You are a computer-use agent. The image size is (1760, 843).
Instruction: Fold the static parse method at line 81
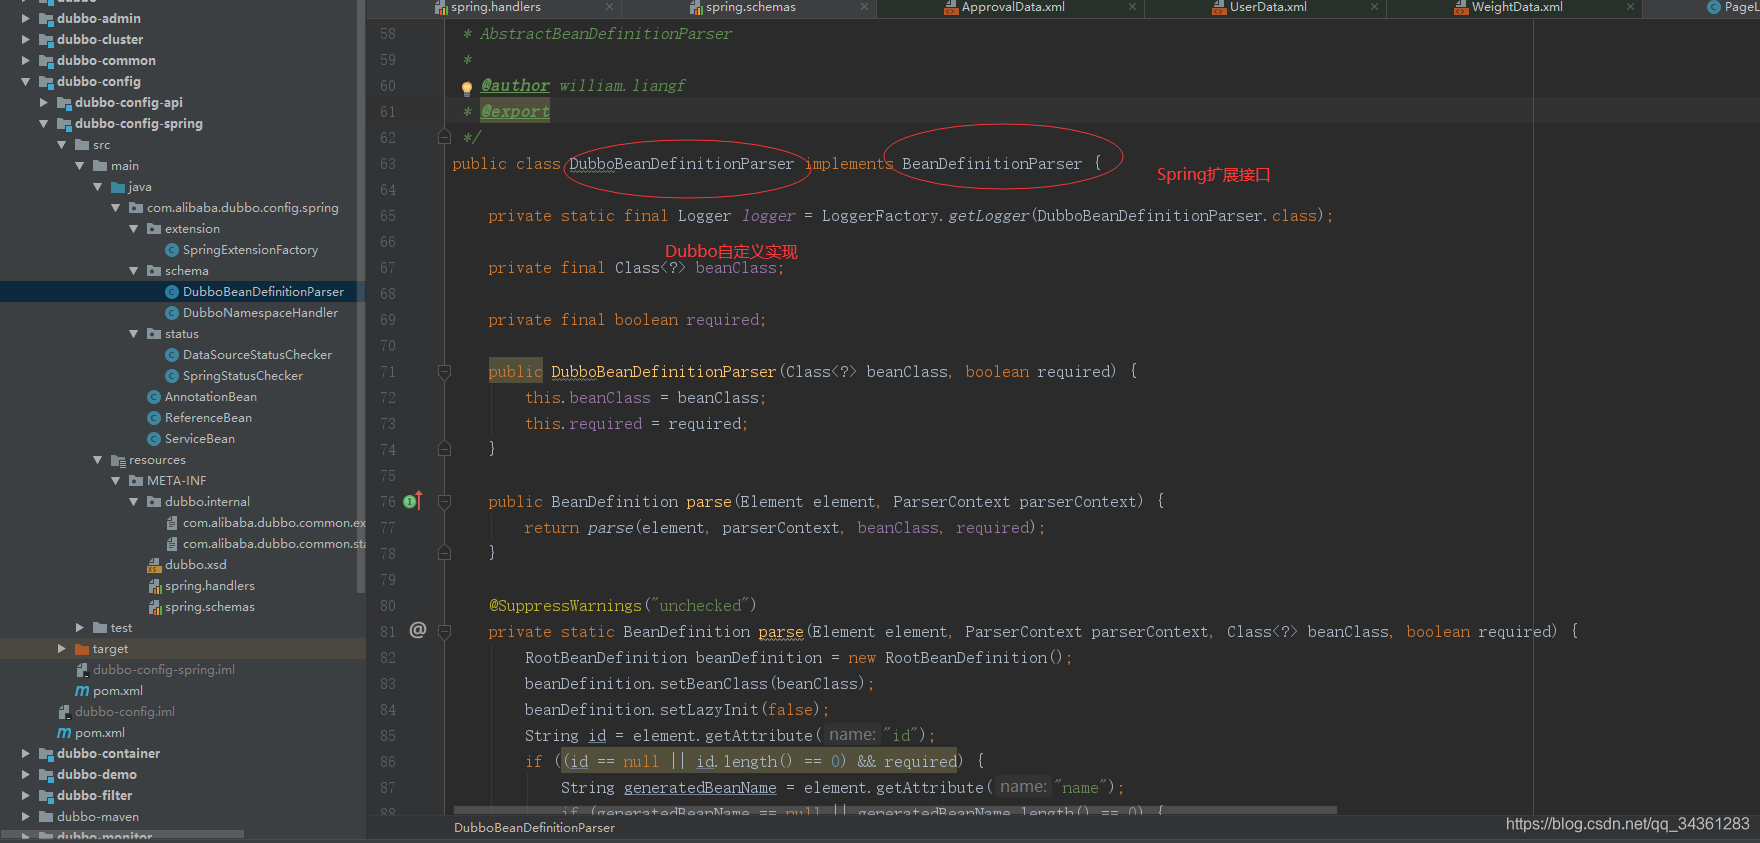click(444, 632)
